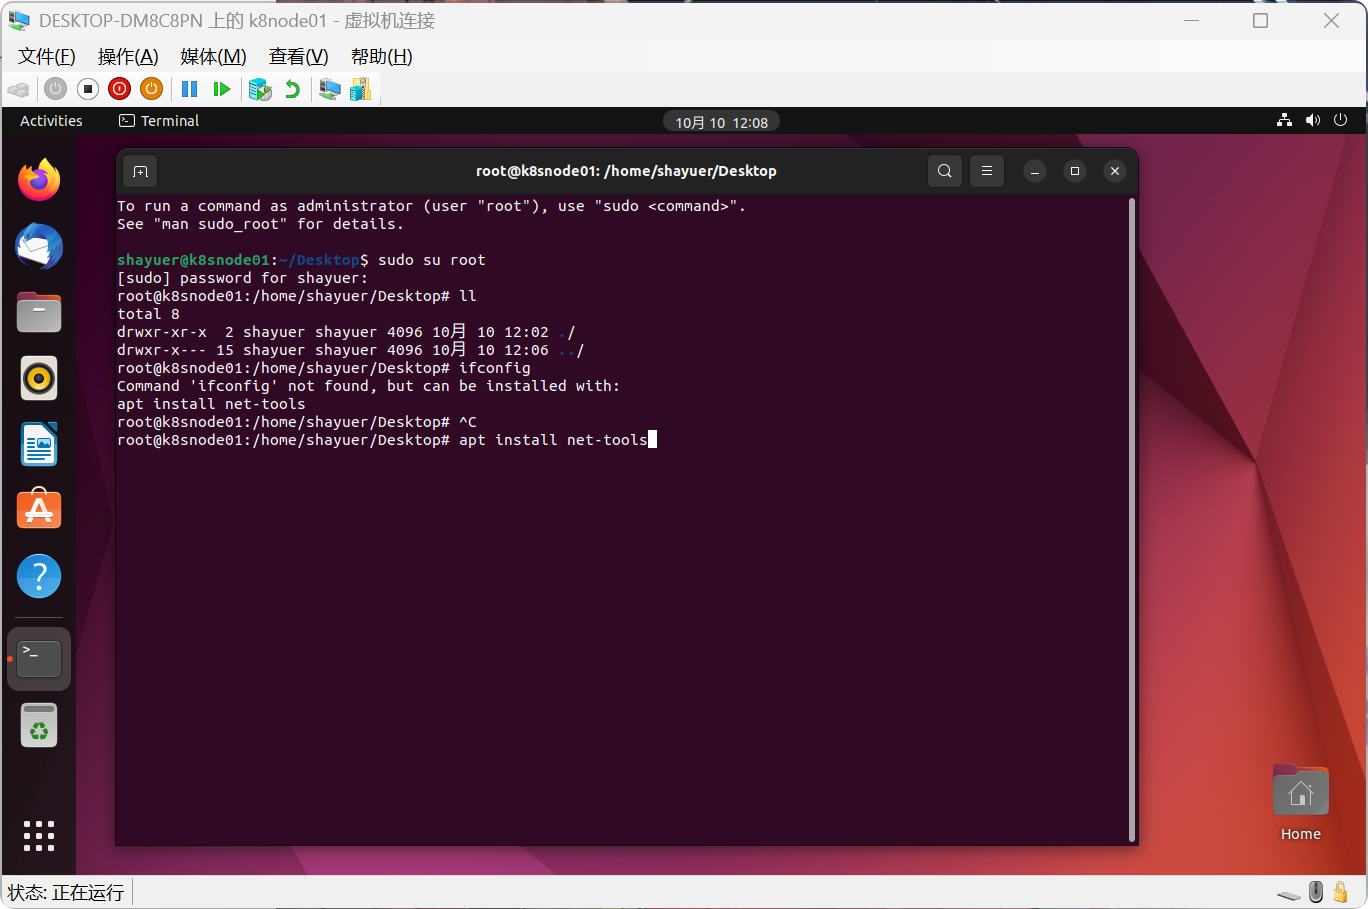Open Help from the dock

point(39,576)
